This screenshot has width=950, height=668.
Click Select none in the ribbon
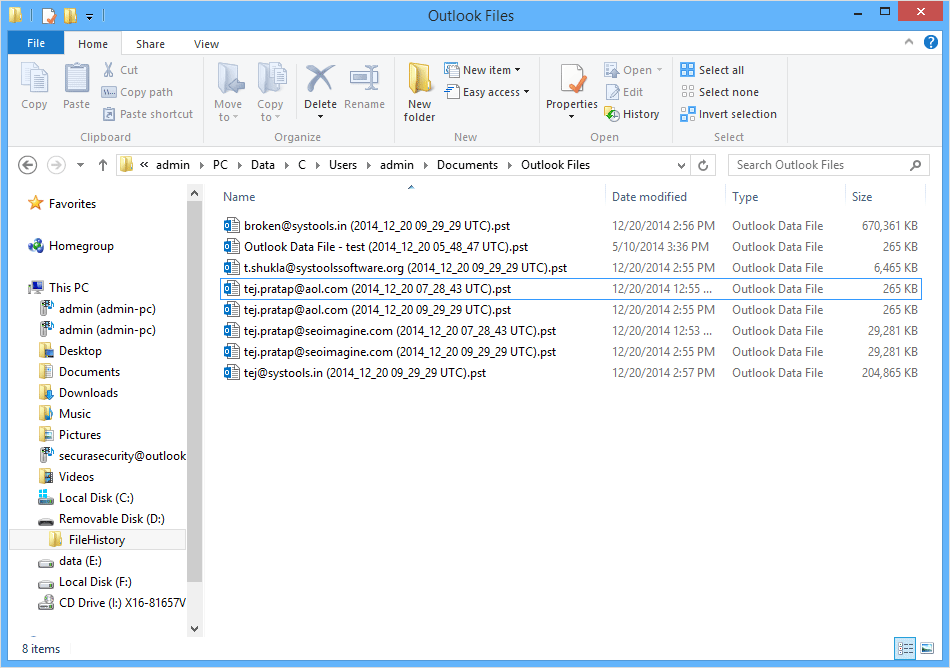click(x=719, y=92)
